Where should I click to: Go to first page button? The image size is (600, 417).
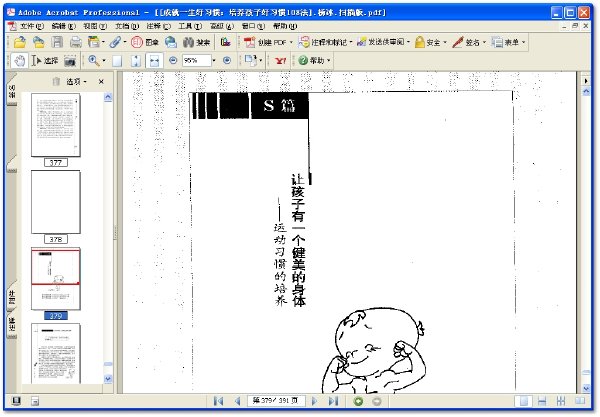218,401
